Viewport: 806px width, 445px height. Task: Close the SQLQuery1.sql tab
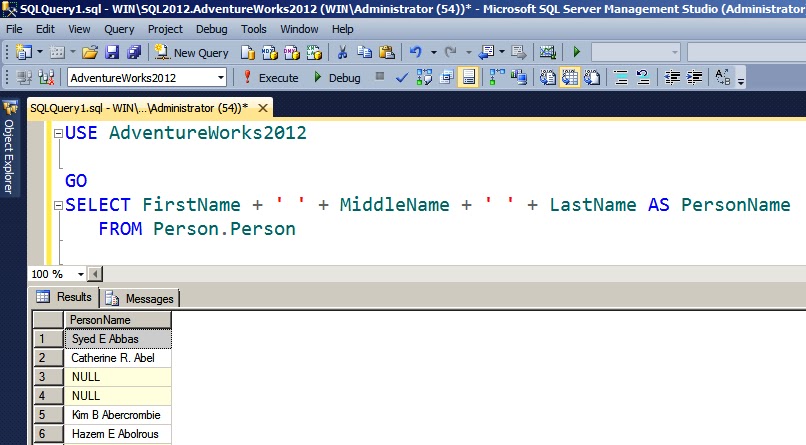[x=263, y=108]
